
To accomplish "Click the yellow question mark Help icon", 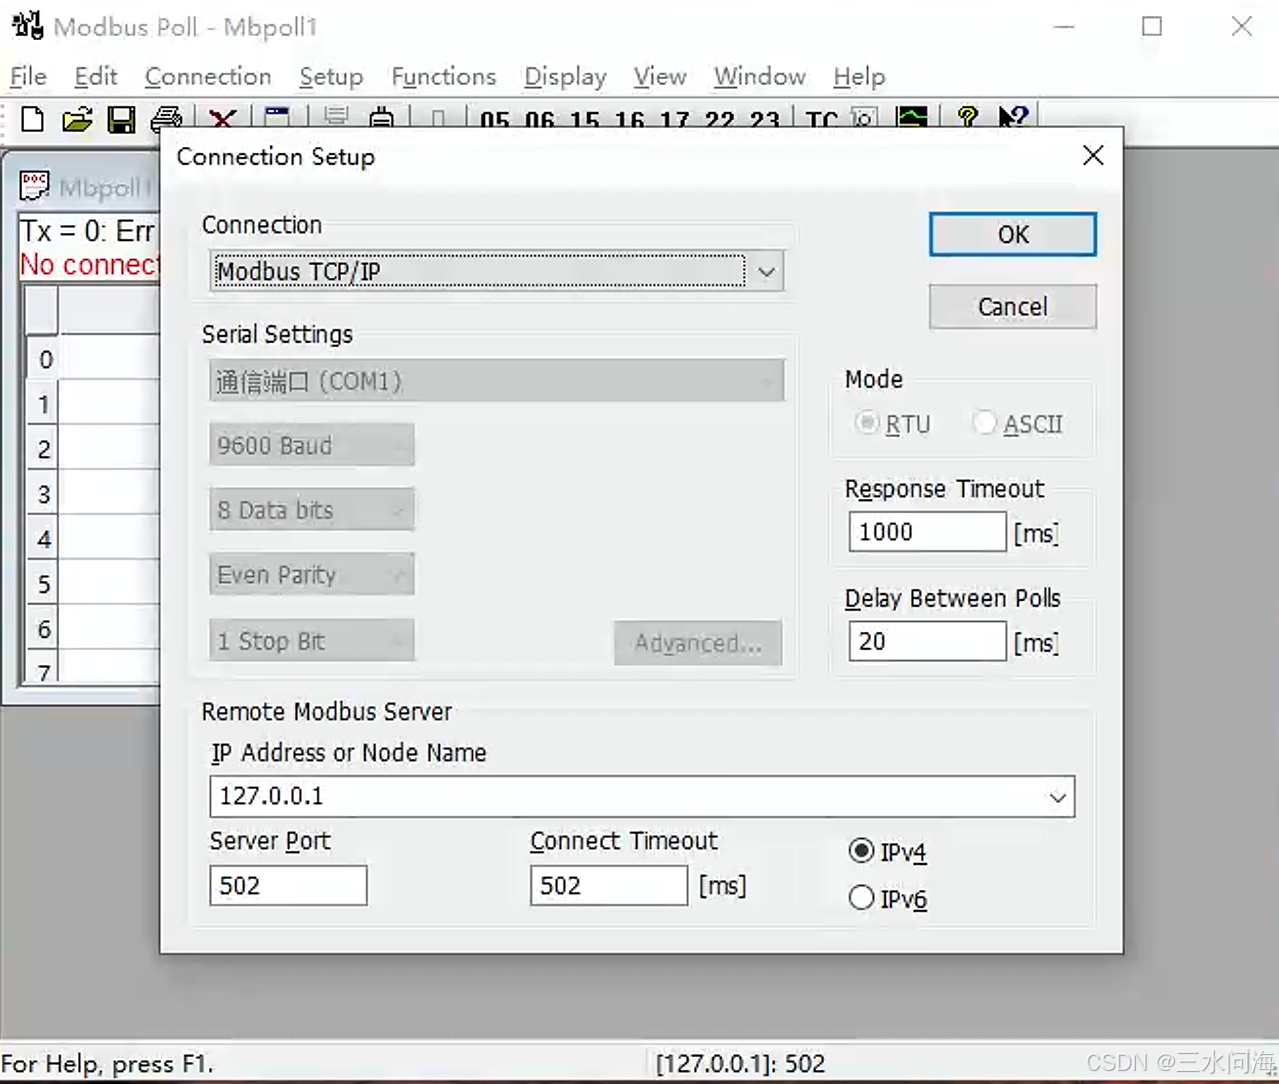I will click(x=967, y=119).
